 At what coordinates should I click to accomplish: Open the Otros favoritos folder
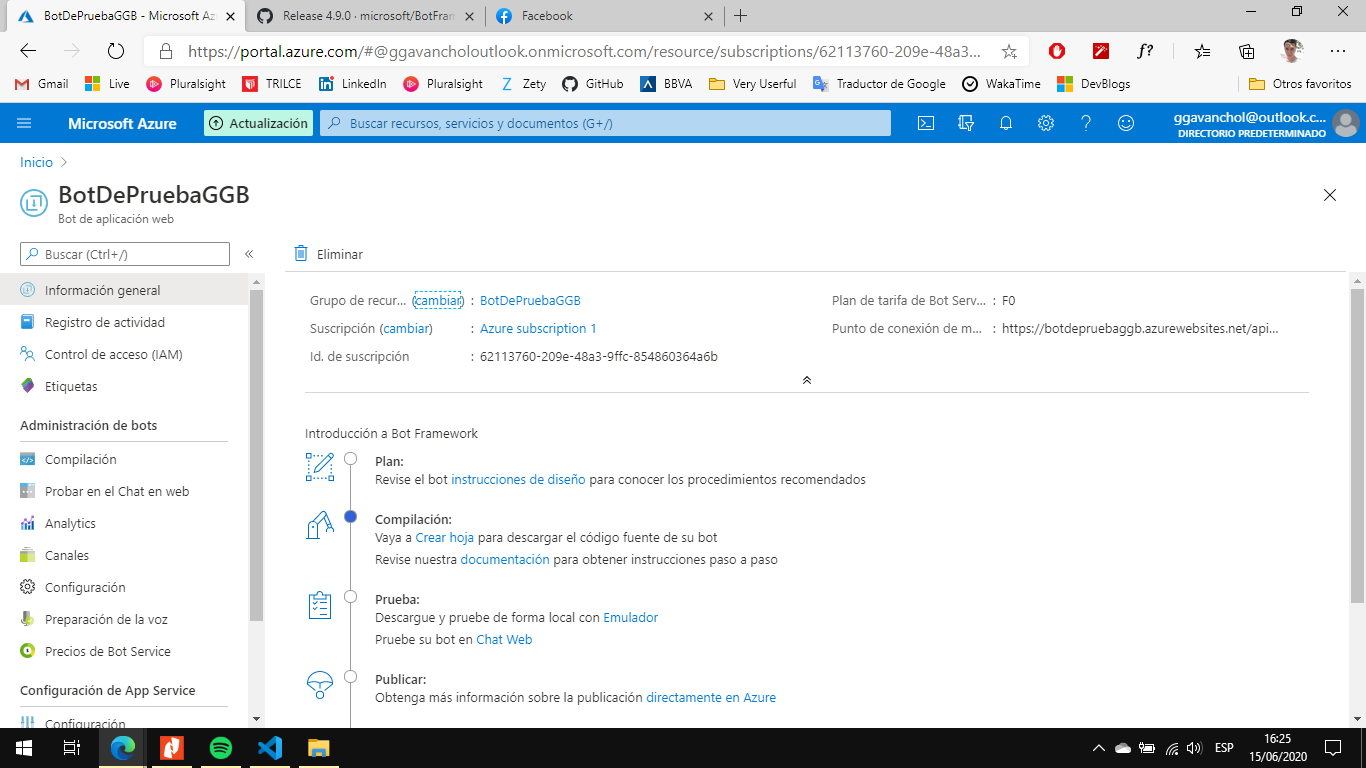[1300, 84]
